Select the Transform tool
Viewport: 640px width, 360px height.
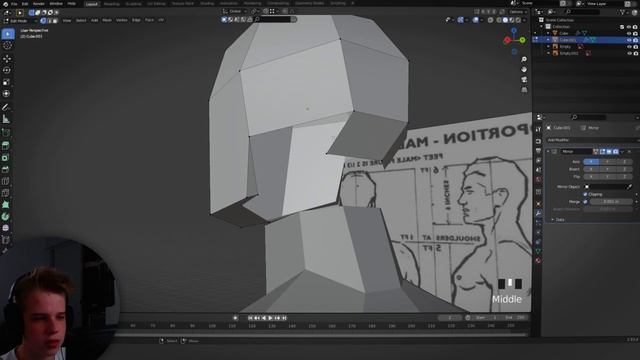click(7, 94)
